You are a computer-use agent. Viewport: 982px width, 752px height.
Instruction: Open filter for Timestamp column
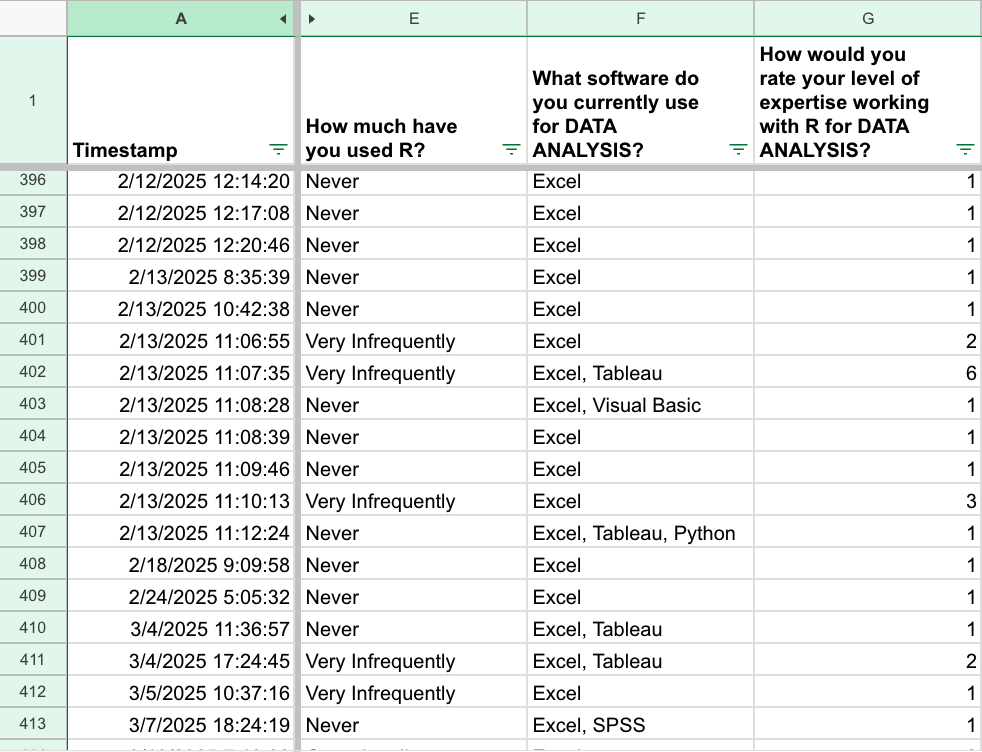pyautogui.click(x=278, y=150)
